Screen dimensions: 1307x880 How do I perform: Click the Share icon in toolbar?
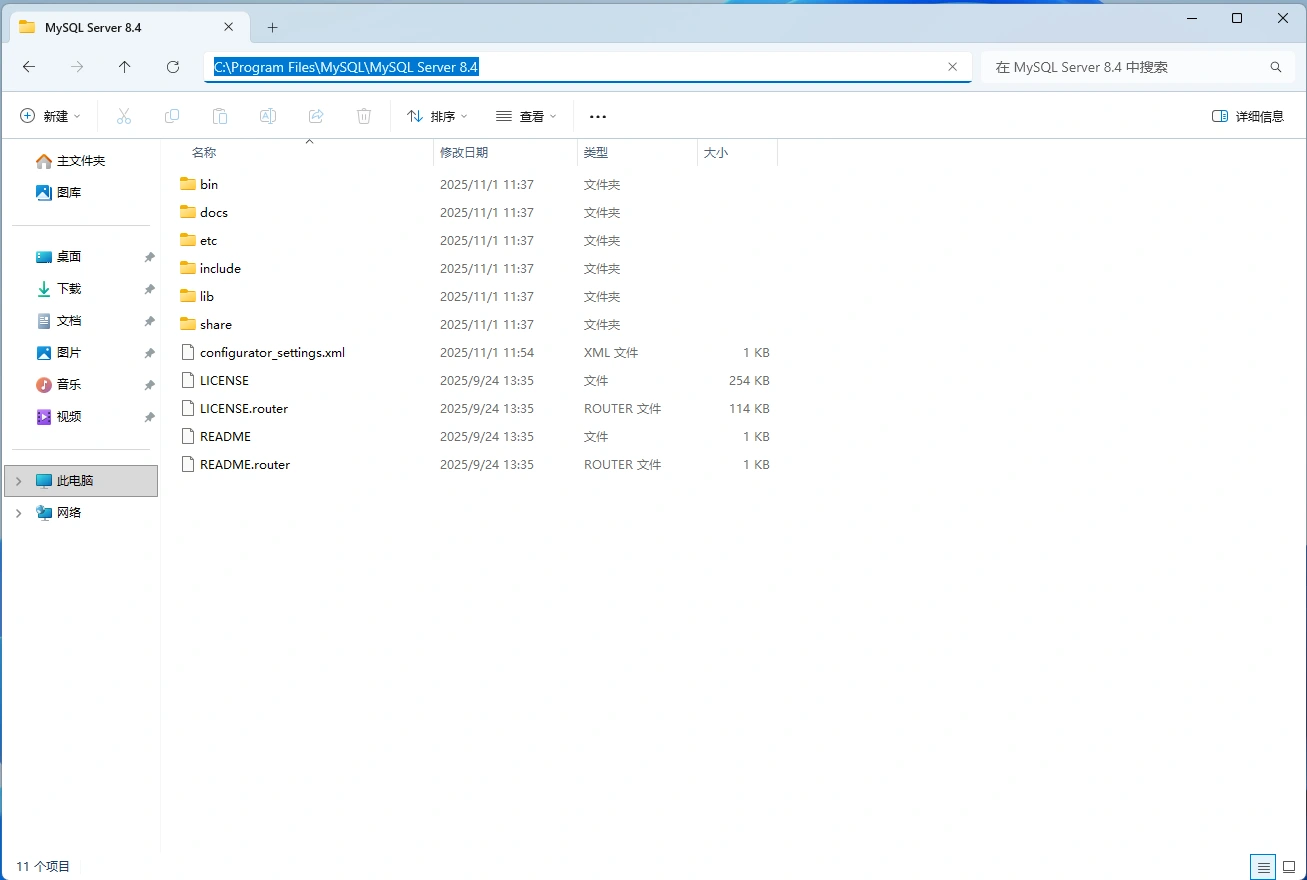click(x=316, y=117)
